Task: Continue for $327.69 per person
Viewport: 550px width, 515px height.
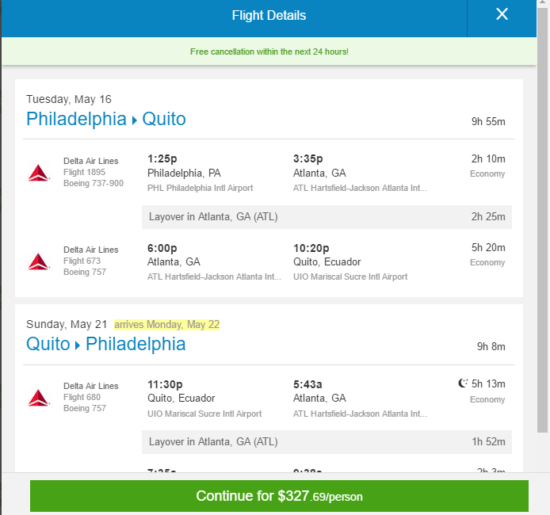Action: 279,496
